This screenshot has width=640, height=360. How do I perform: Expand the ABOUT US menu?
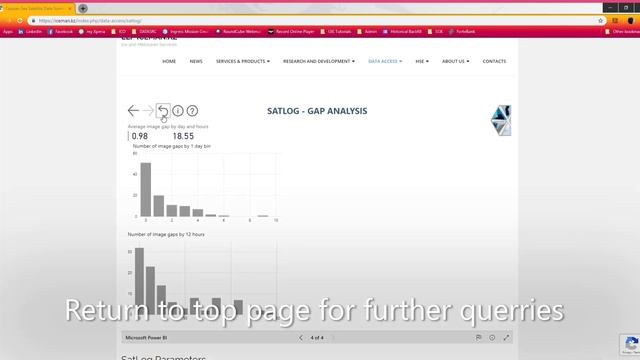456,61
